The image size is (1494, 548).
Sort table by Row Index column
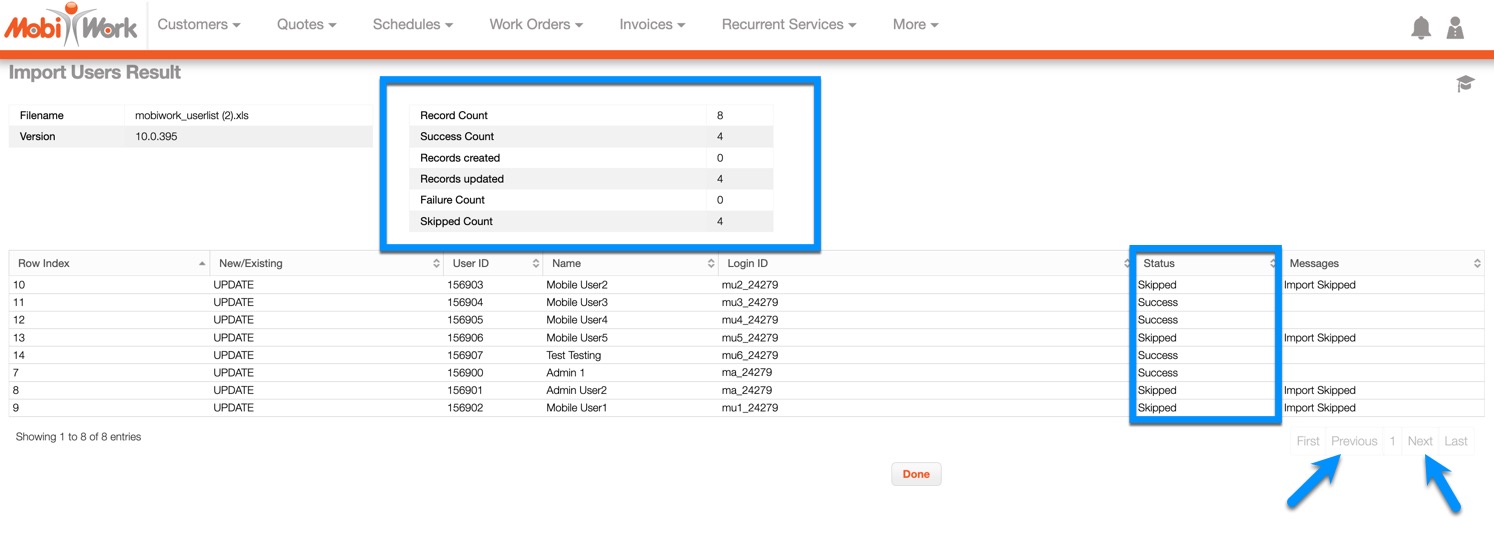pos(109,263)
